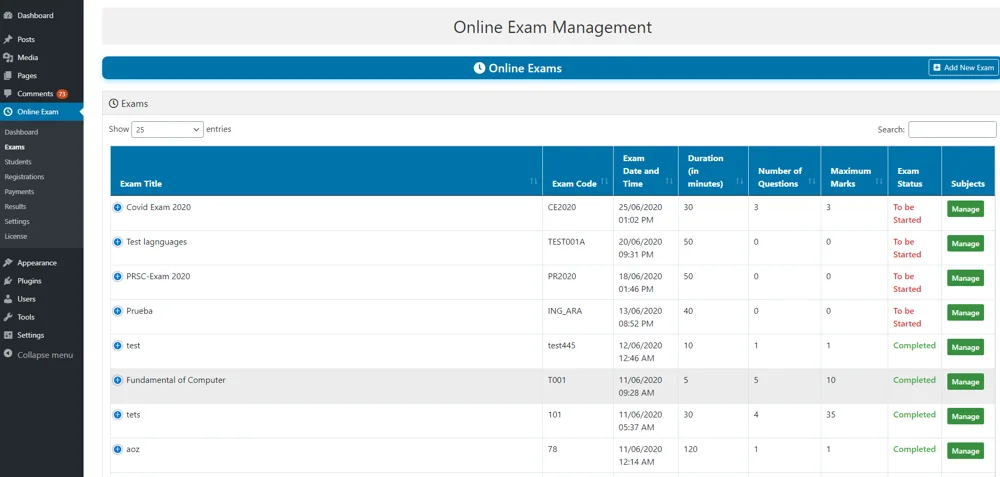Open Online Exam Settings submenu item

pyautogui.click(x=17, y=221)
